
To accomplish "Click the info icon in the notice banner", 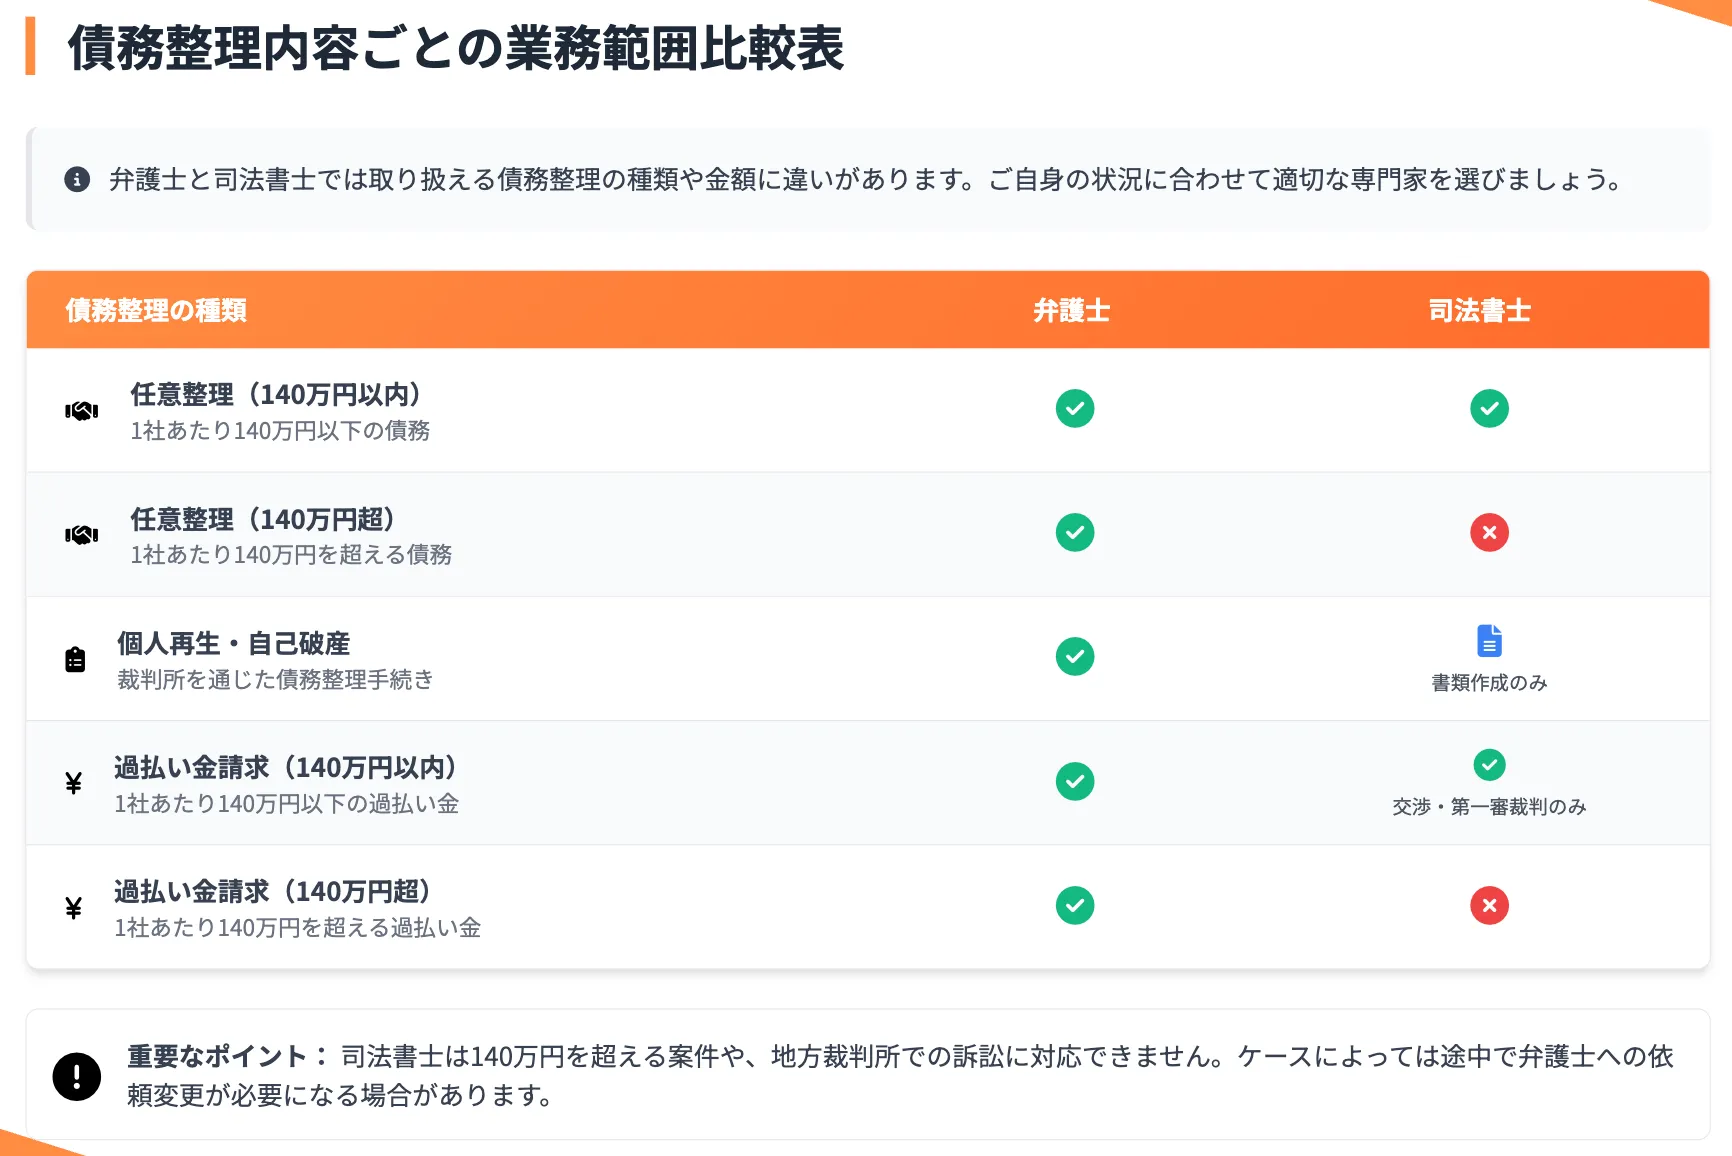I will pos(77,180).
